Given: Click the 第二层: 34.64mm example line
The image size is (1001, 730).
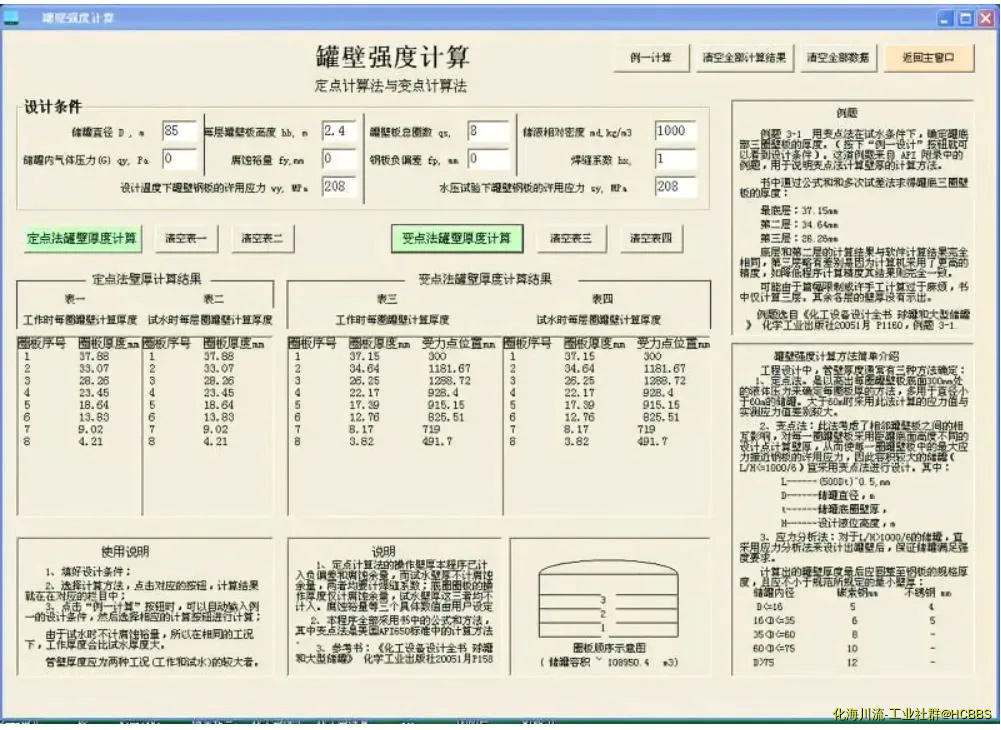Looking at the screenshot, I should [x=799, y=224].
